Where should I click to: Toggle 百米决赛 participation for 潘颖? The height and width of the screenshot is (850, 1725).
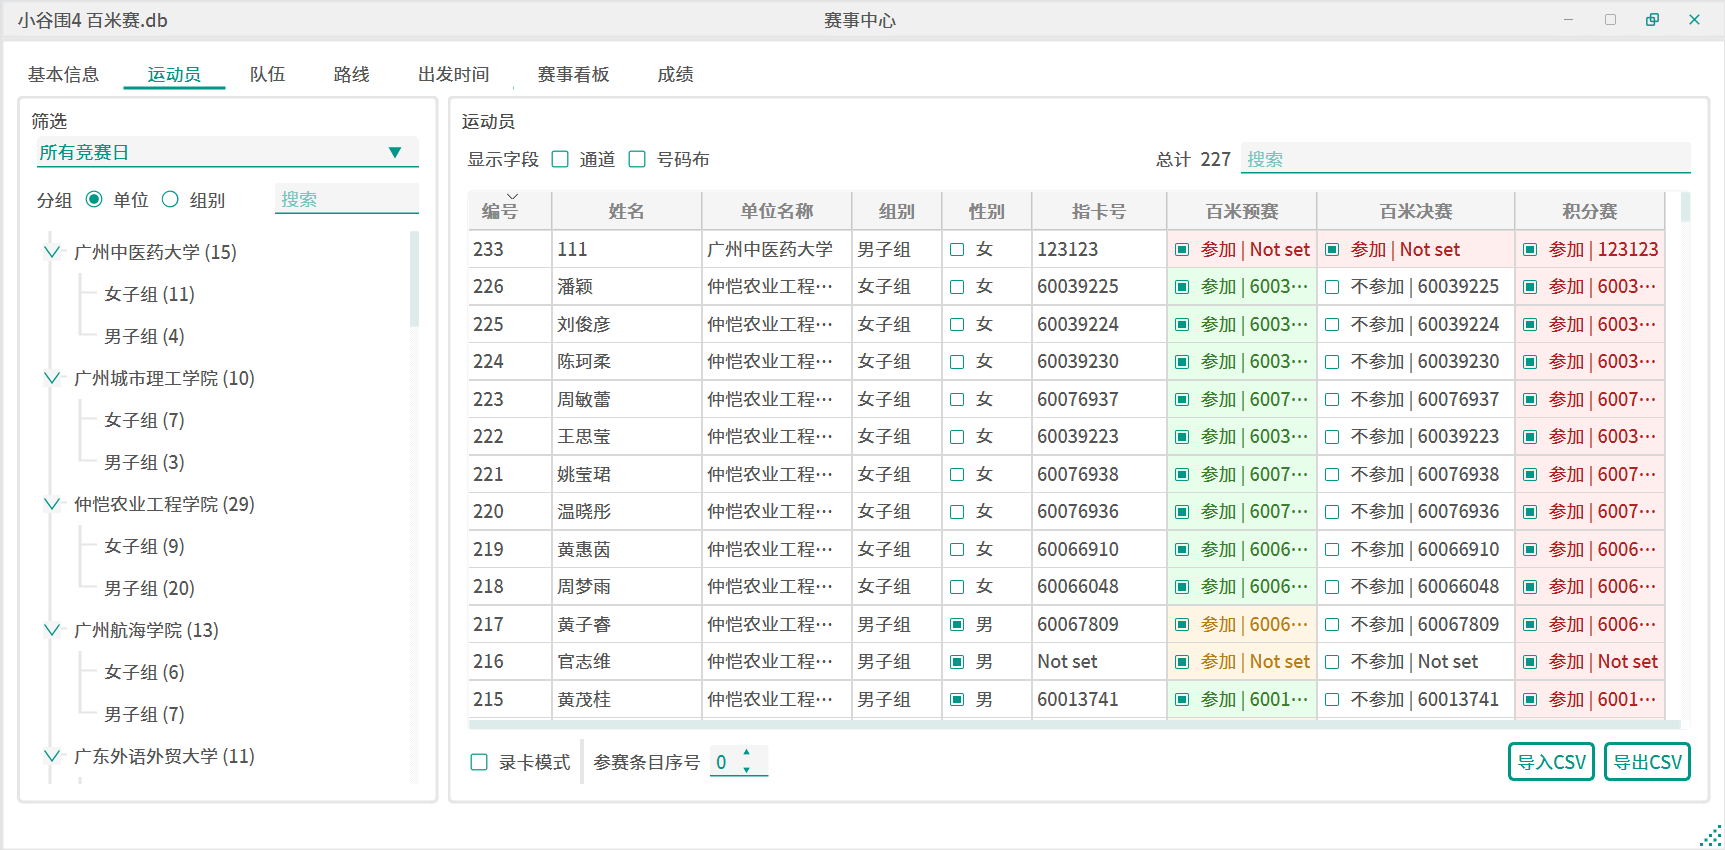[x=1332, y=287]
